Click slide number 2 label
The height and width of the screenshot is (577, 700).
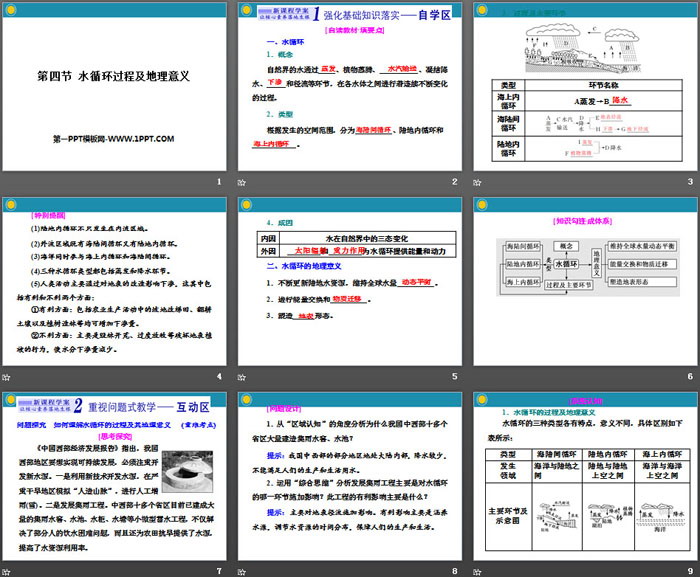[454, 181]
